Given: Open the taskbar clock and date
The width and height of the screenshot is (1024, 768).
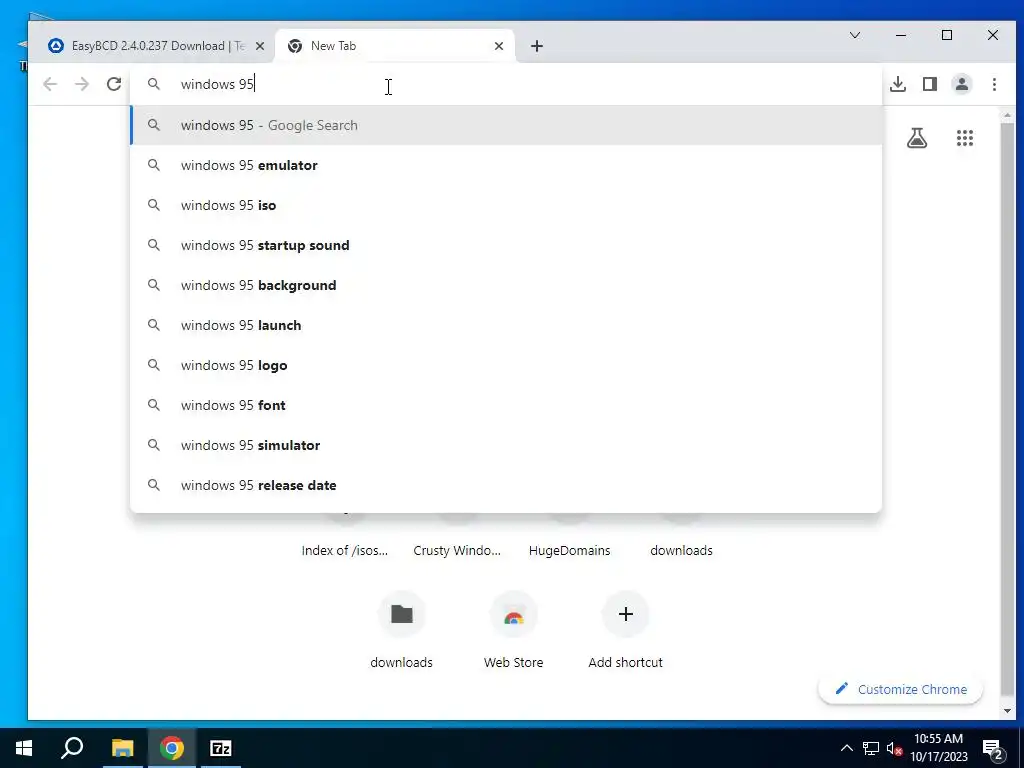Looking at the screenshot, I should (x=939, y=748).
